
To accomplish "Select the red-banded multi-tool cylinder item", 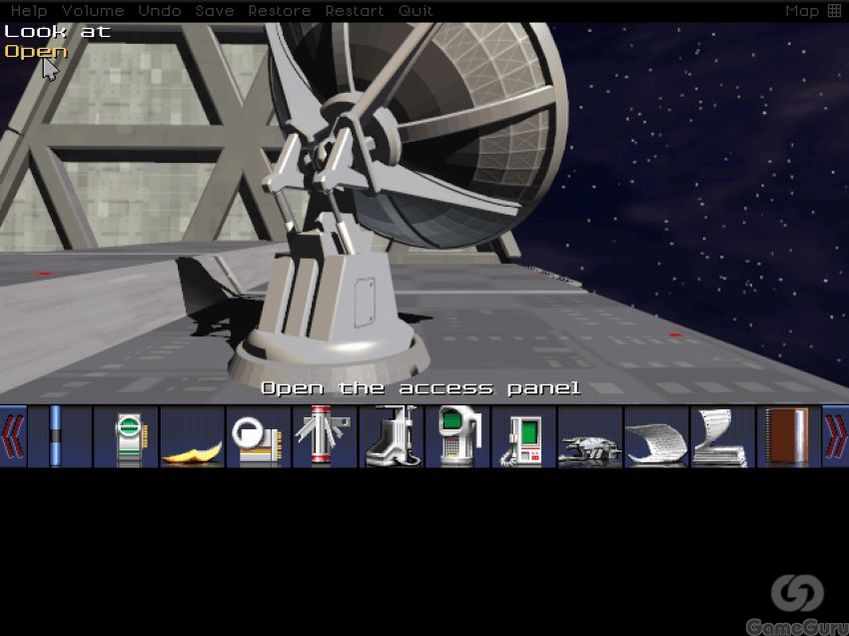I will 323,435.
